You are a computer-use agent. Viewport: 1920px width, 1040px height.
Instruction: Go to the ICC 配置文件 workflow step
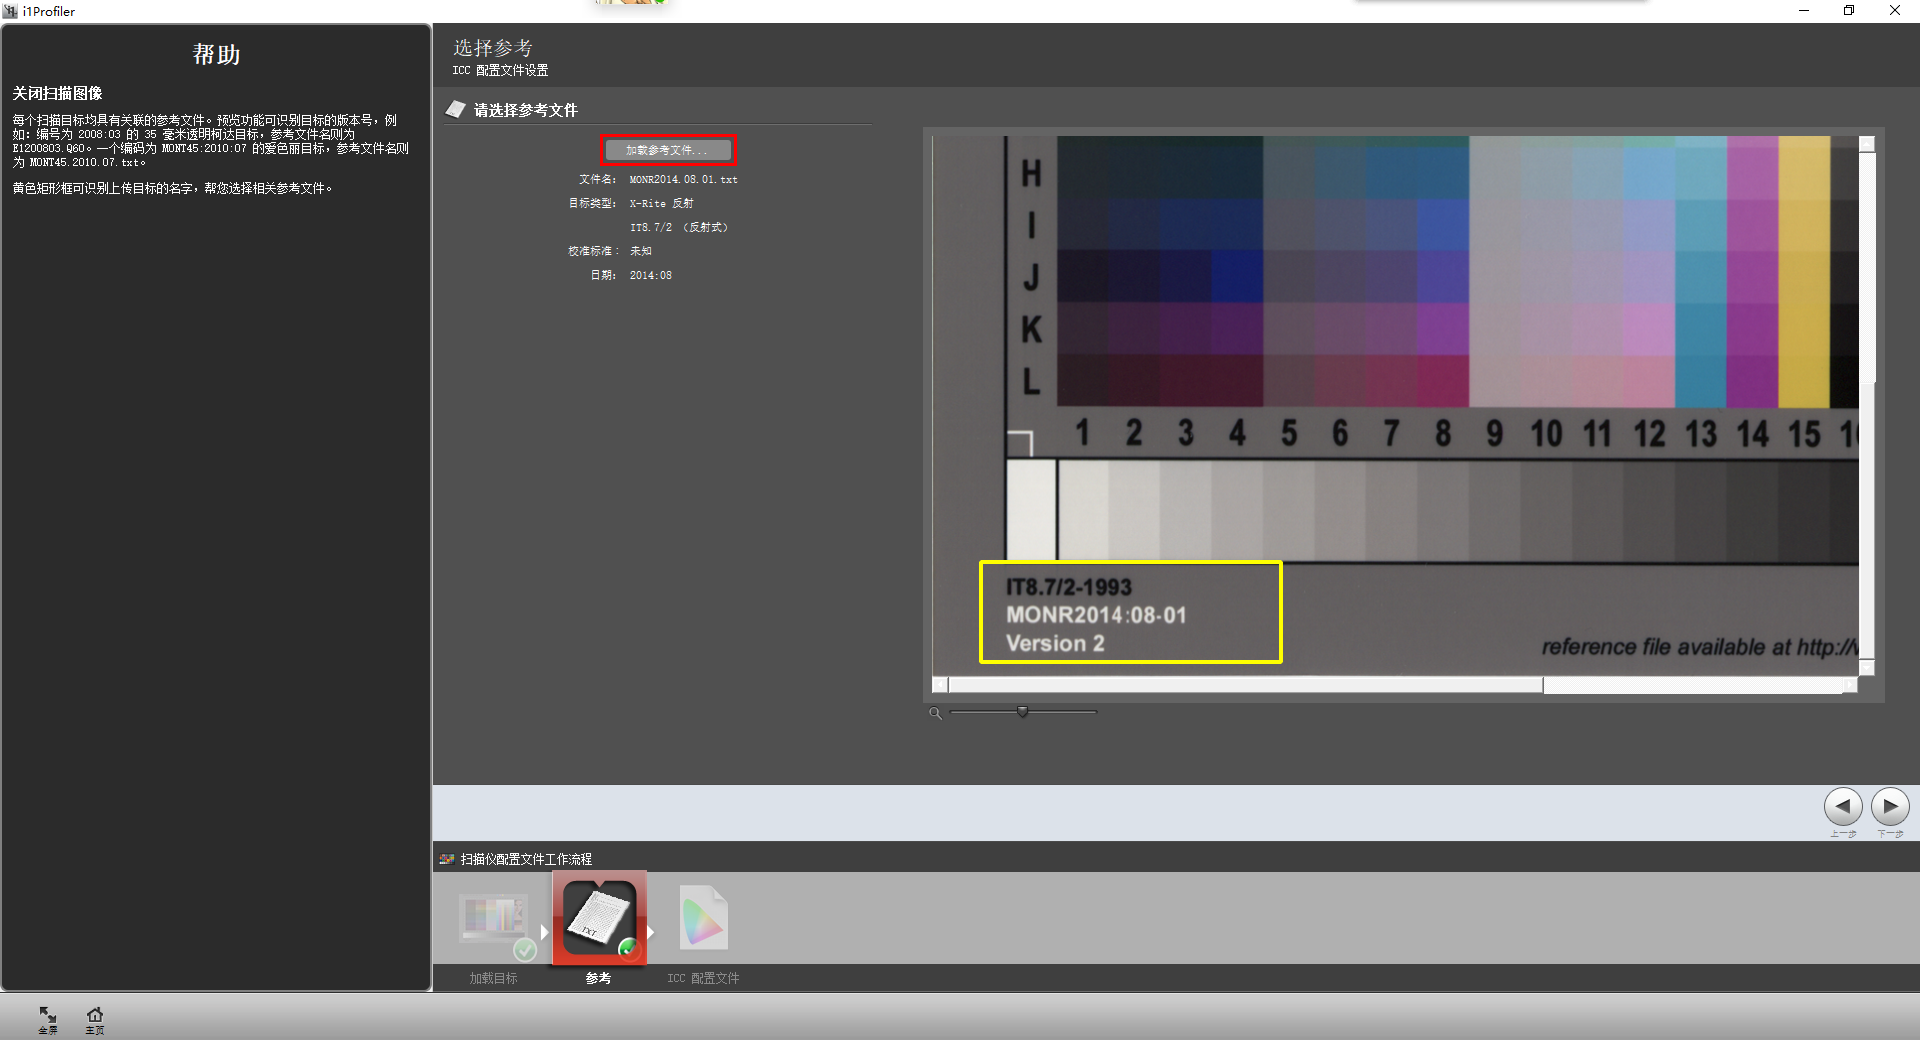pyautogui.click(x=704, y=918)
